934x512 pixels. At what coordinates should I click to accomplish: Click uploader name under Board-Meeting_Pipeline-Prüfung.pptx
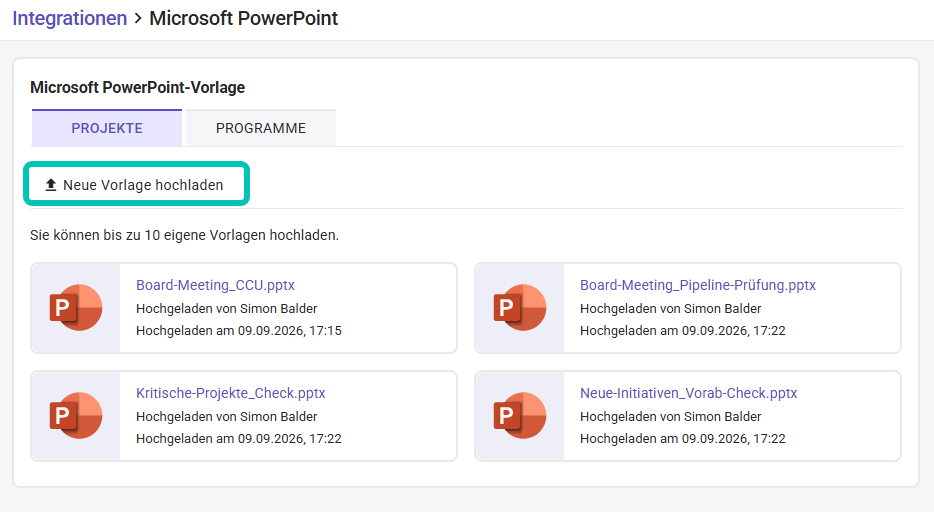723,308
